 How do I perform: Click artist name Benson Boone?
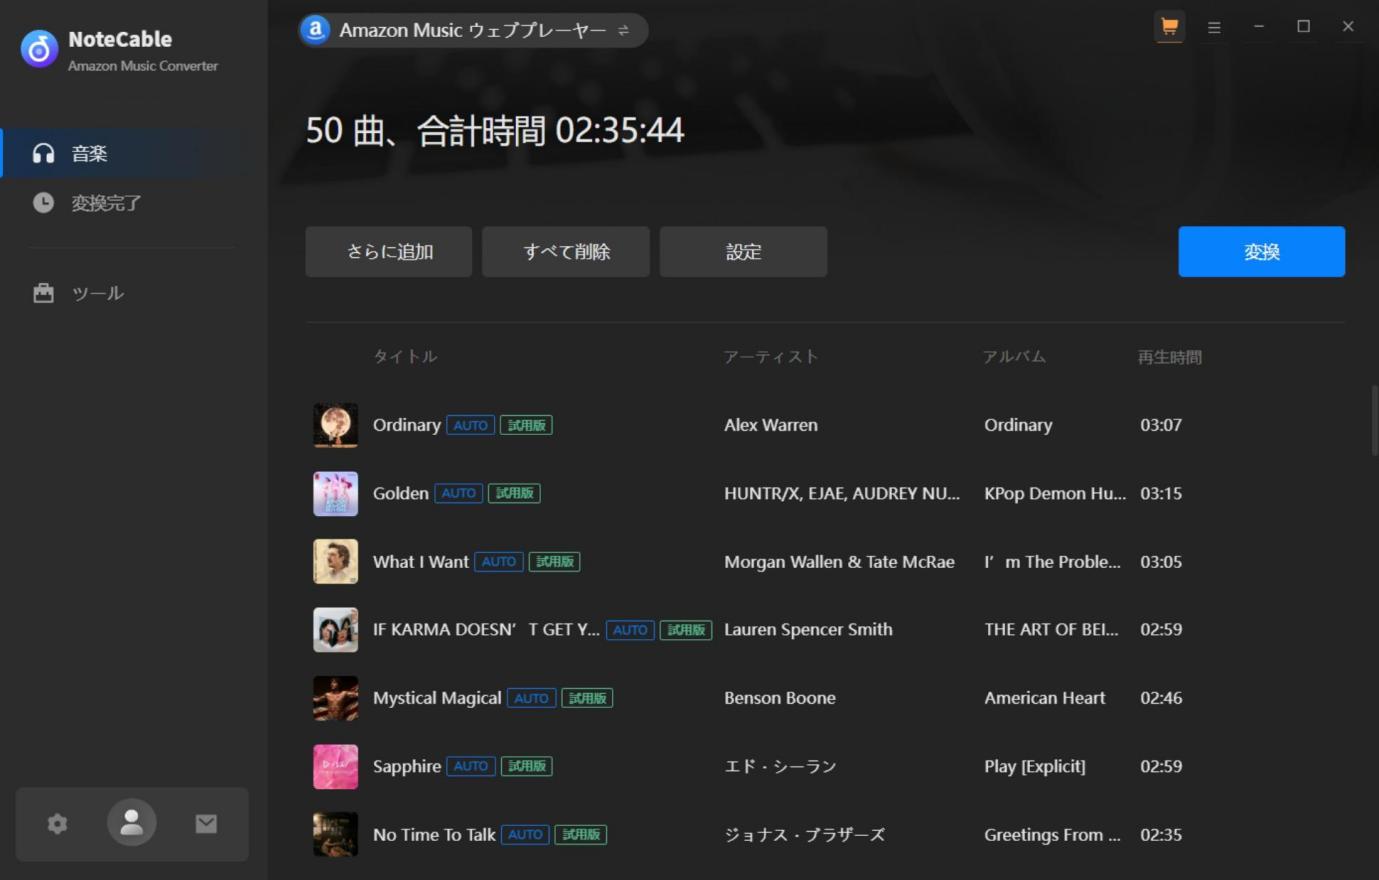780,698
